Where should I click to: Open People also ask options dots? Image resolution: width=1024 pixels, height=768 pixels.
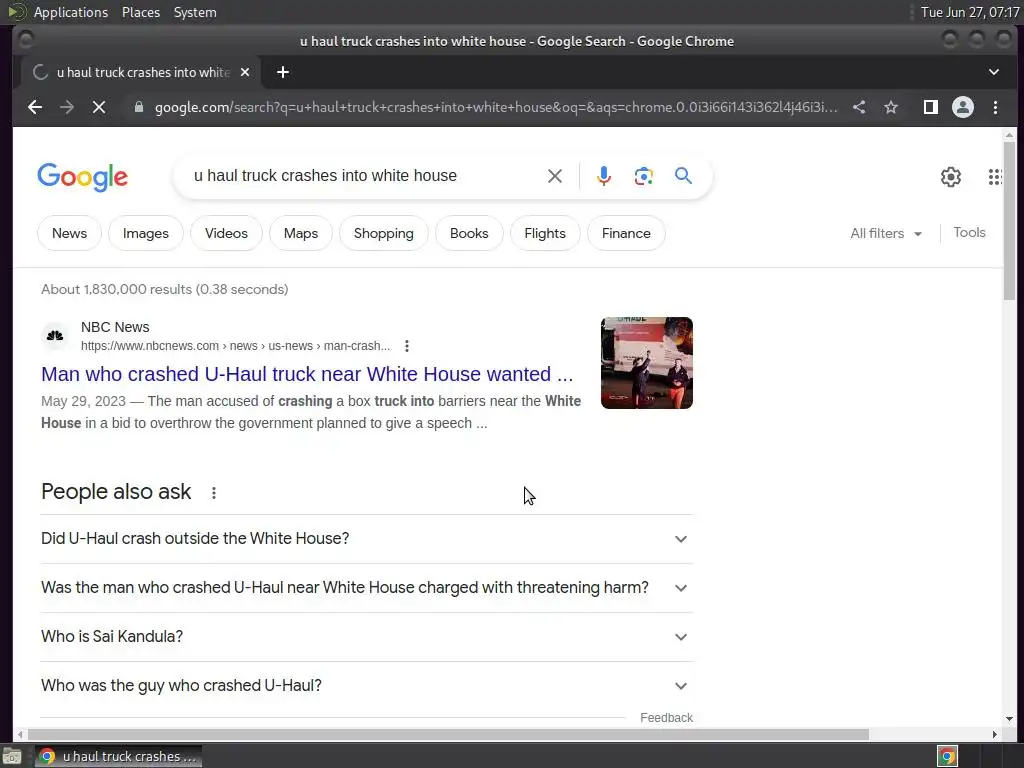(214, 493)
